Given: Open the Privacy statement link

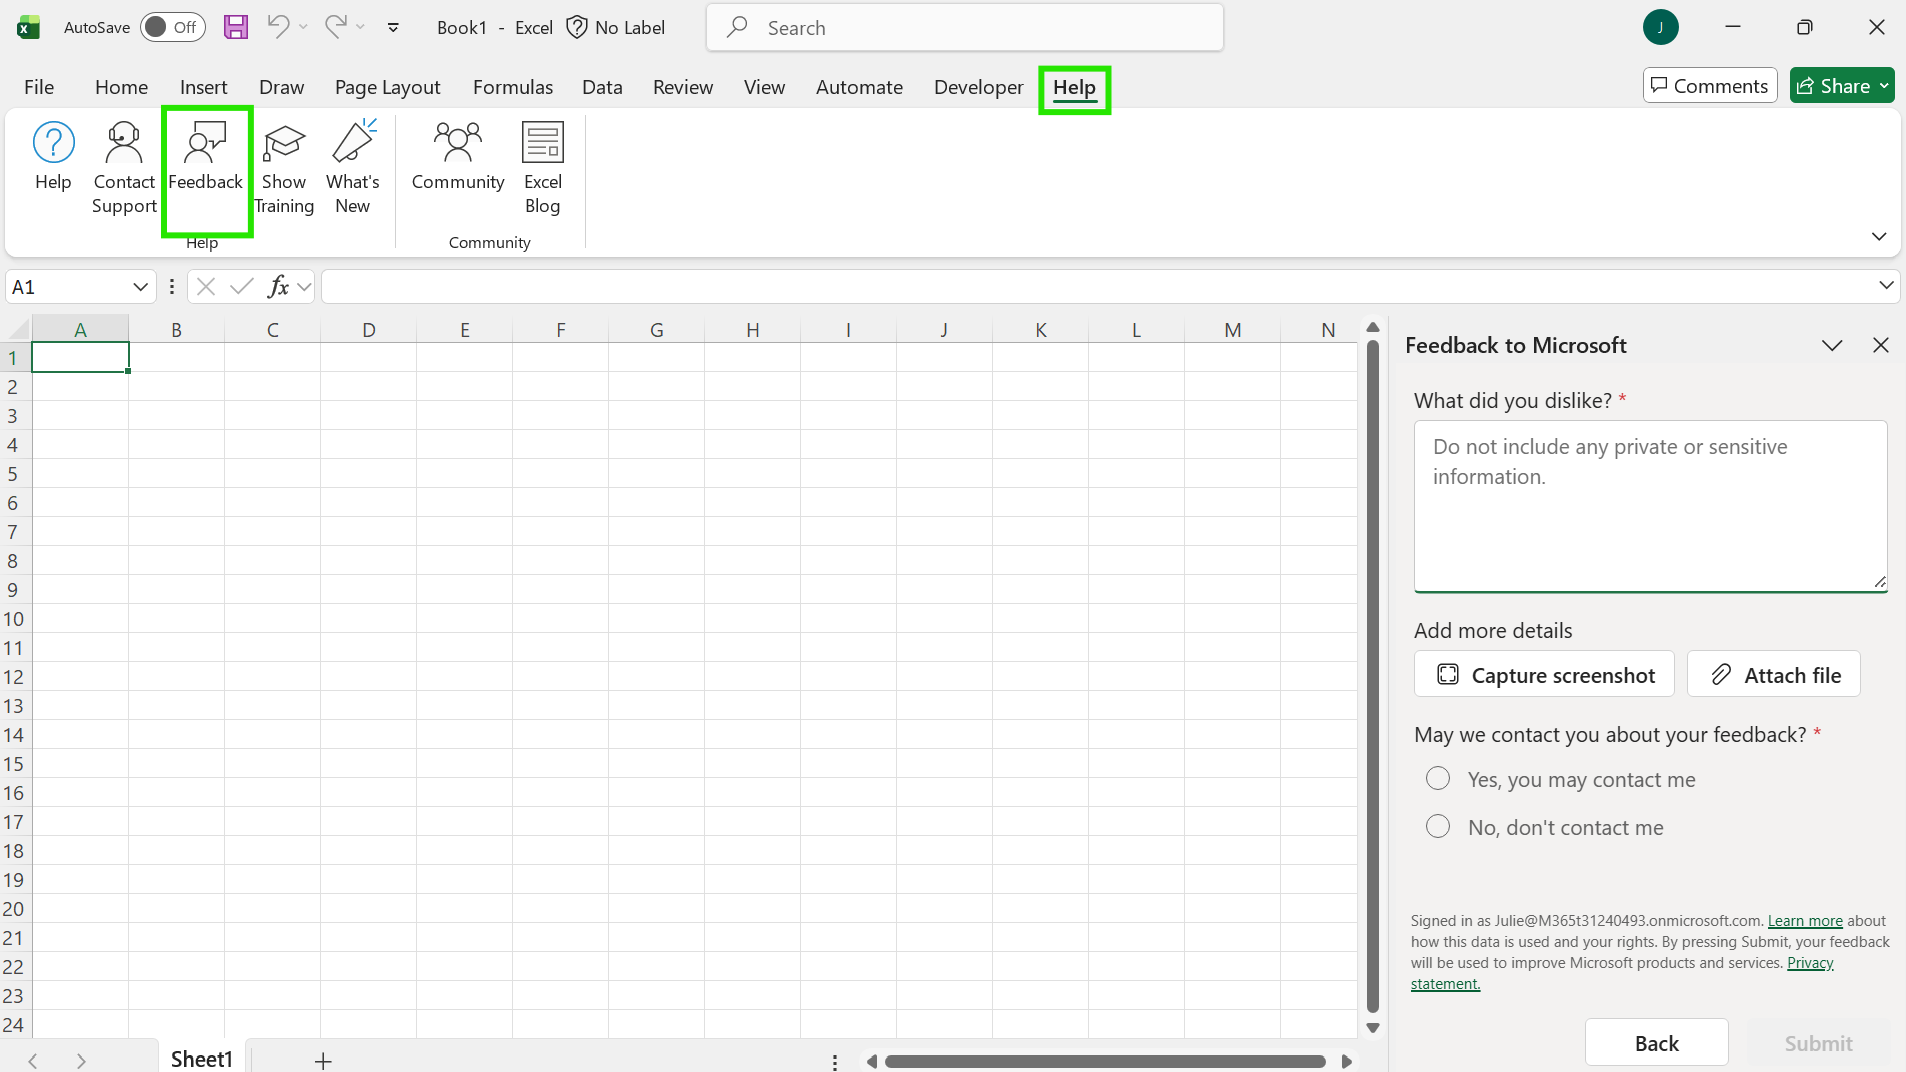Looking at the screenshot, I should (1810, 963).
